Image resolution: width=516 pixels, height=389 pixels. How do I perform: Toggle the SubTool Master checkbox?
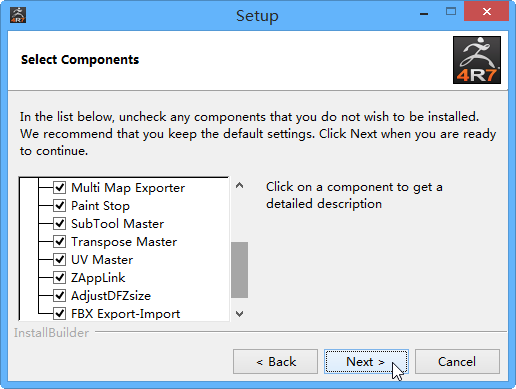59,223
